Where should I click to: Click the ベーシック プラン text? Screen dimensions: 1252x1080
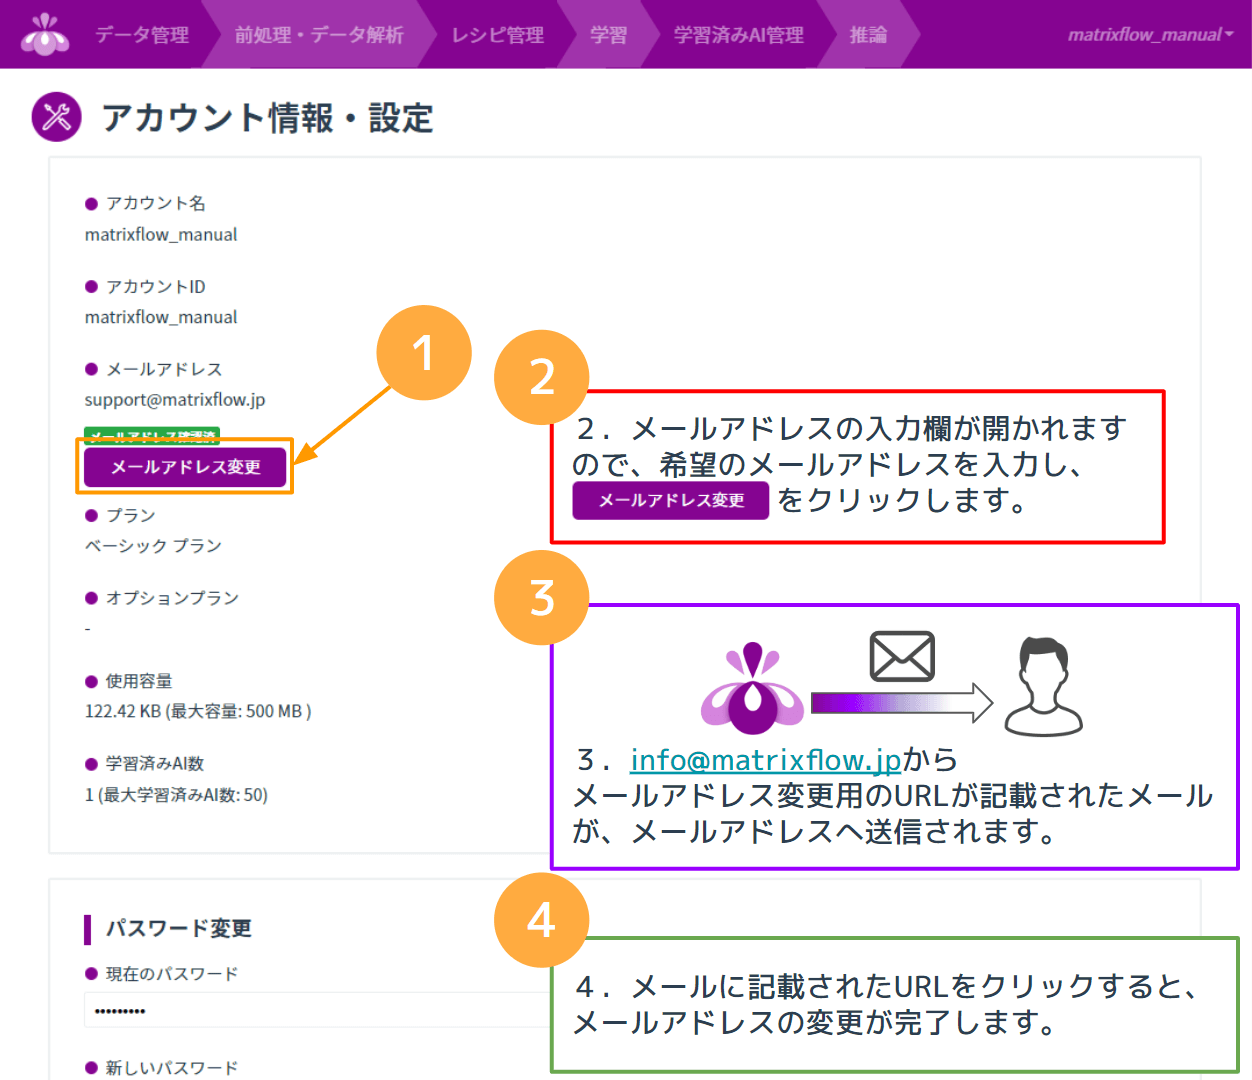[153, 546]
